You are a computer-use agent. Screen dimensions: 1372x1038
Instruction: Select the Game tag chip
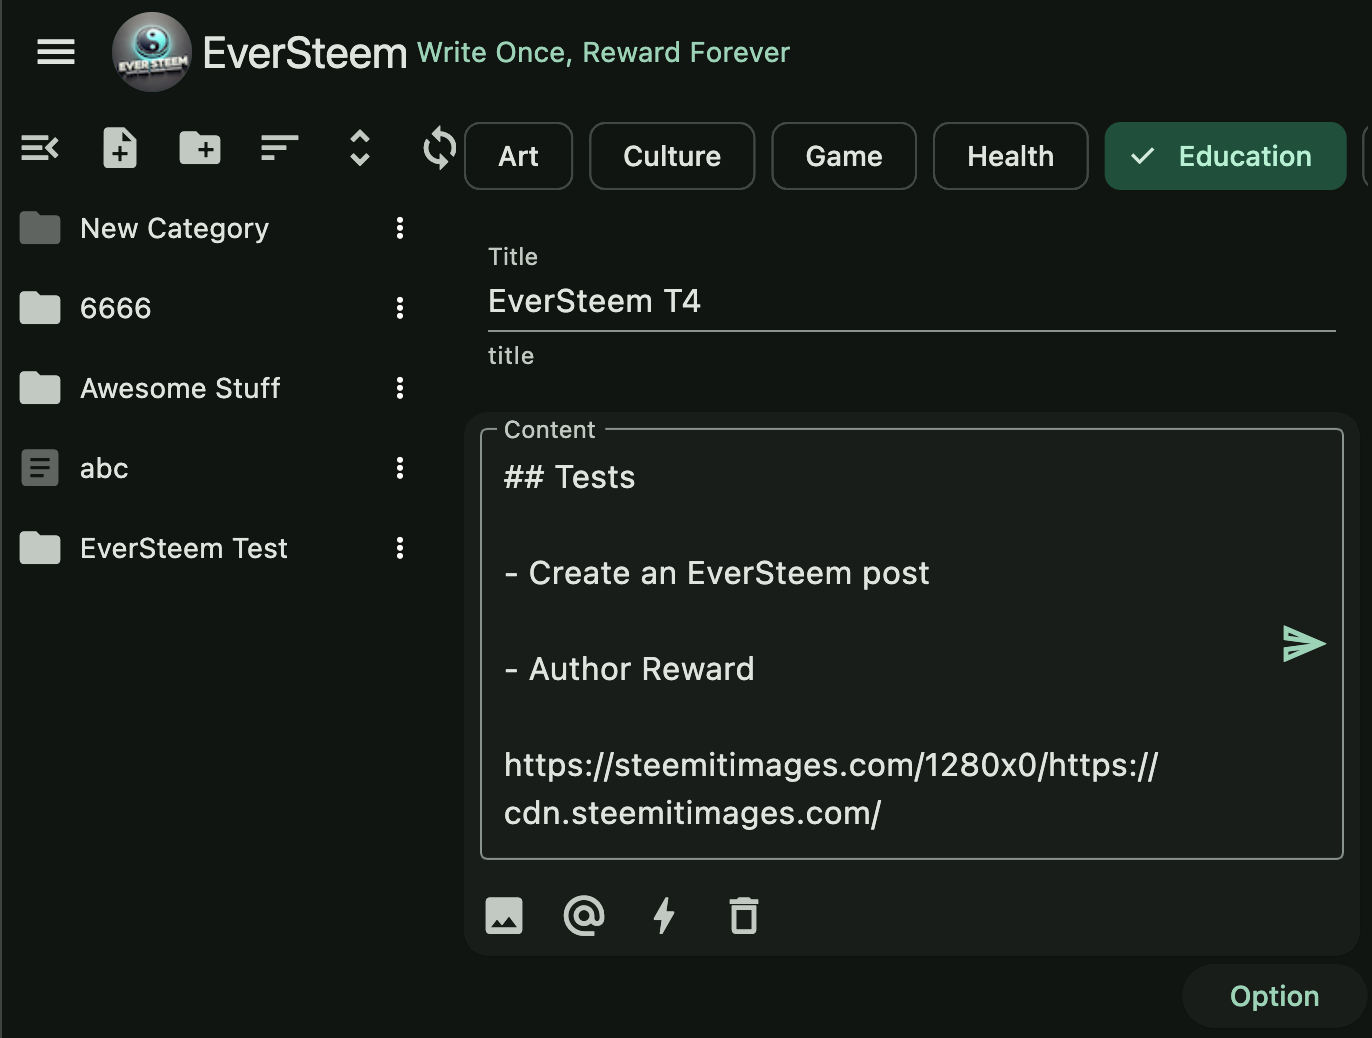click(844, 156)
